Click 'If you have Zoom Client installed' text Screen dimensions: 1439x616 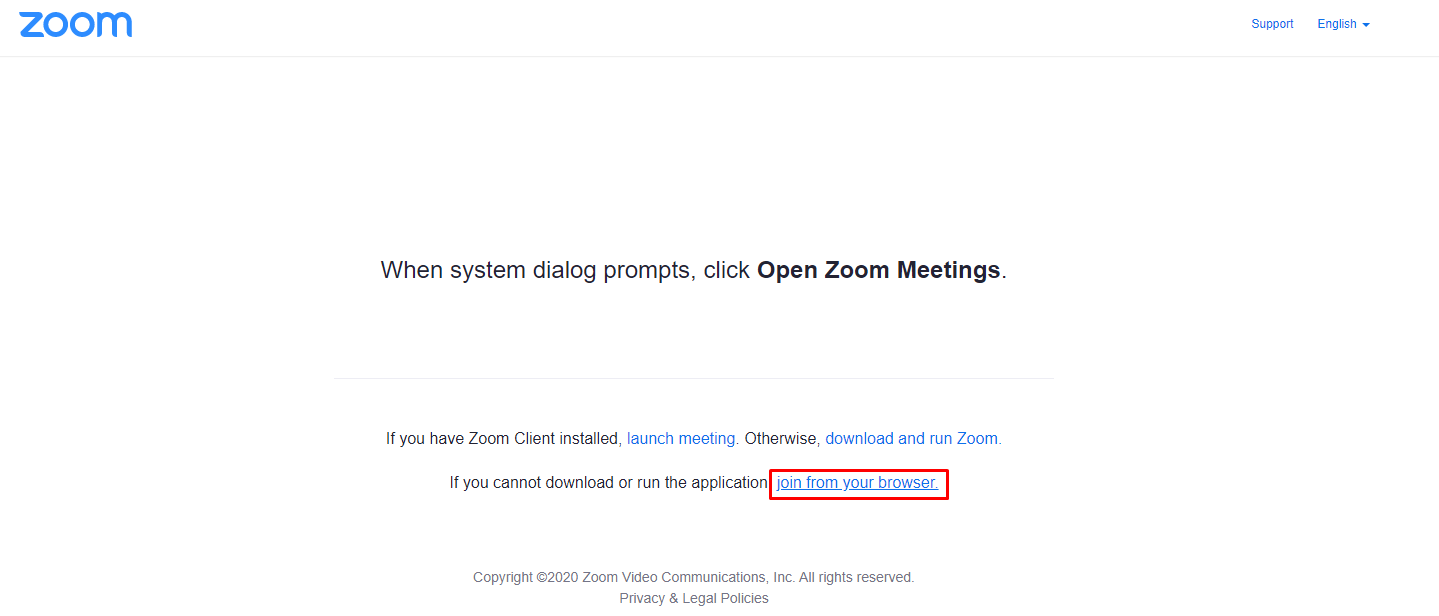505,438
